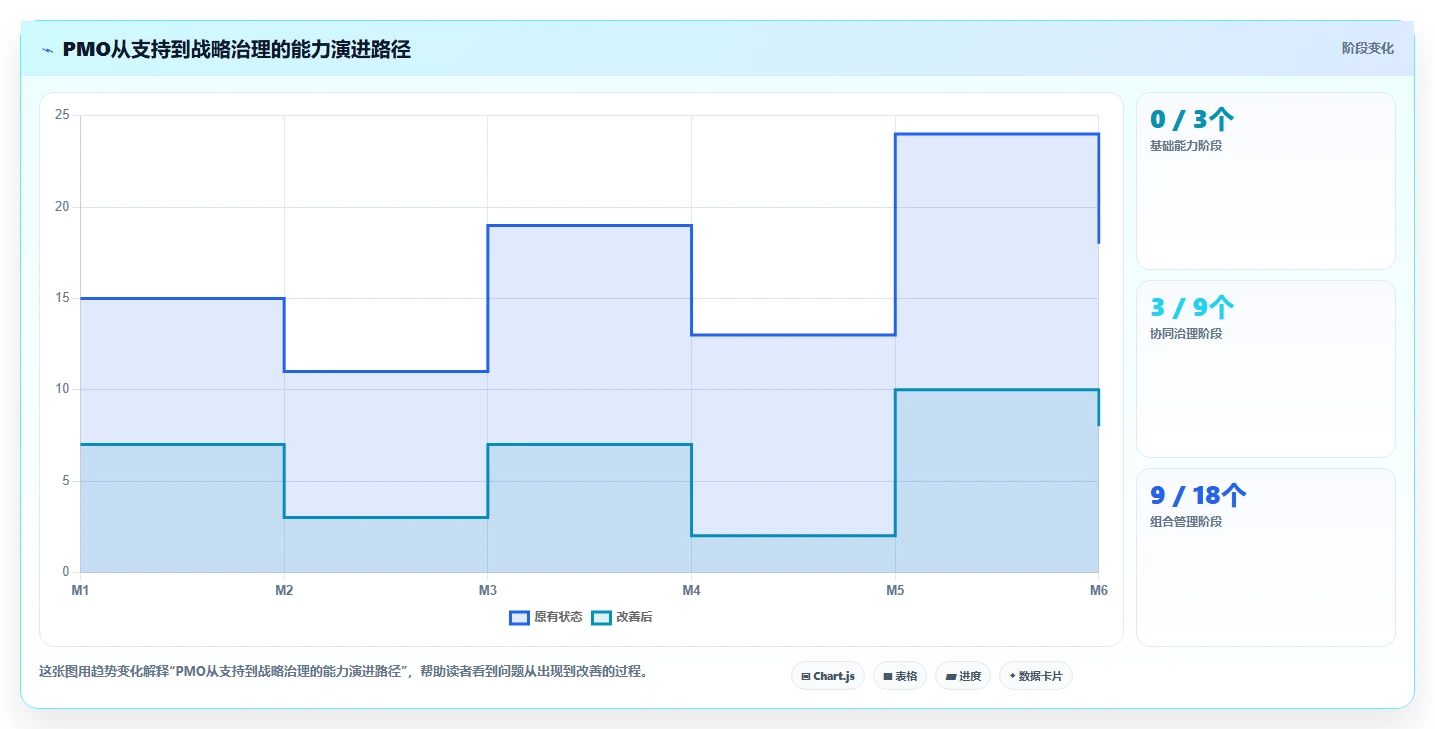Select the 3 / 9个 协同治理阶段 card

(1265, 369)
